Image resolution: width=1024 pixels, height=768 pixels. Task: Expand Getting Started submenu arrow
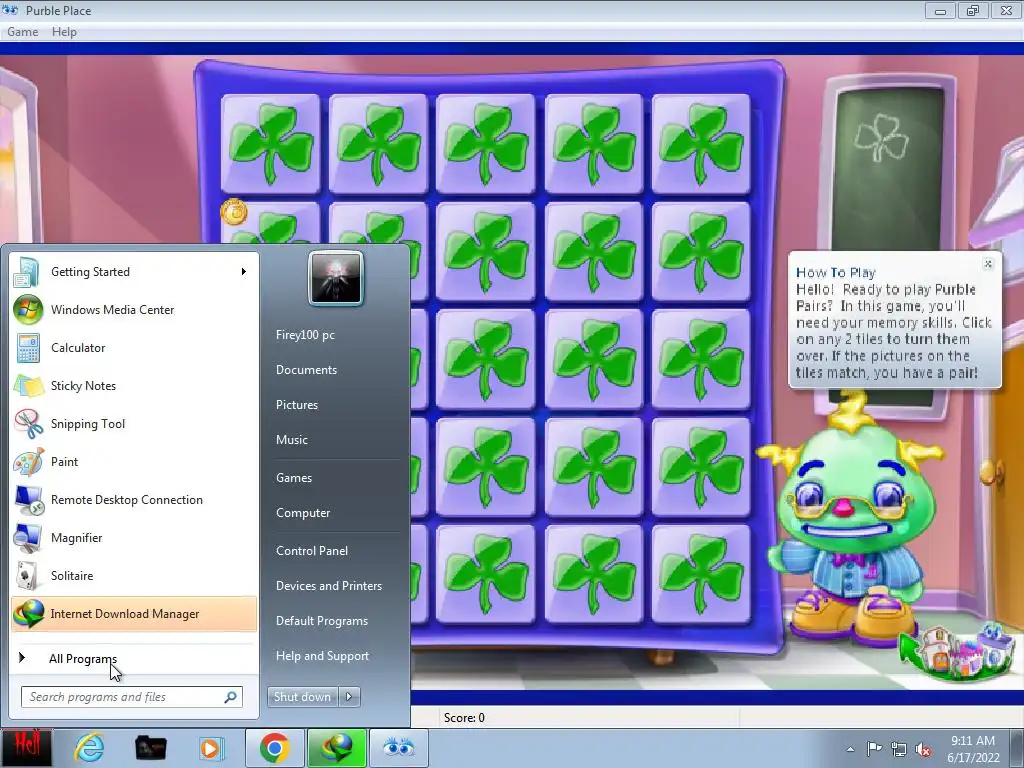tap(244, 272)
